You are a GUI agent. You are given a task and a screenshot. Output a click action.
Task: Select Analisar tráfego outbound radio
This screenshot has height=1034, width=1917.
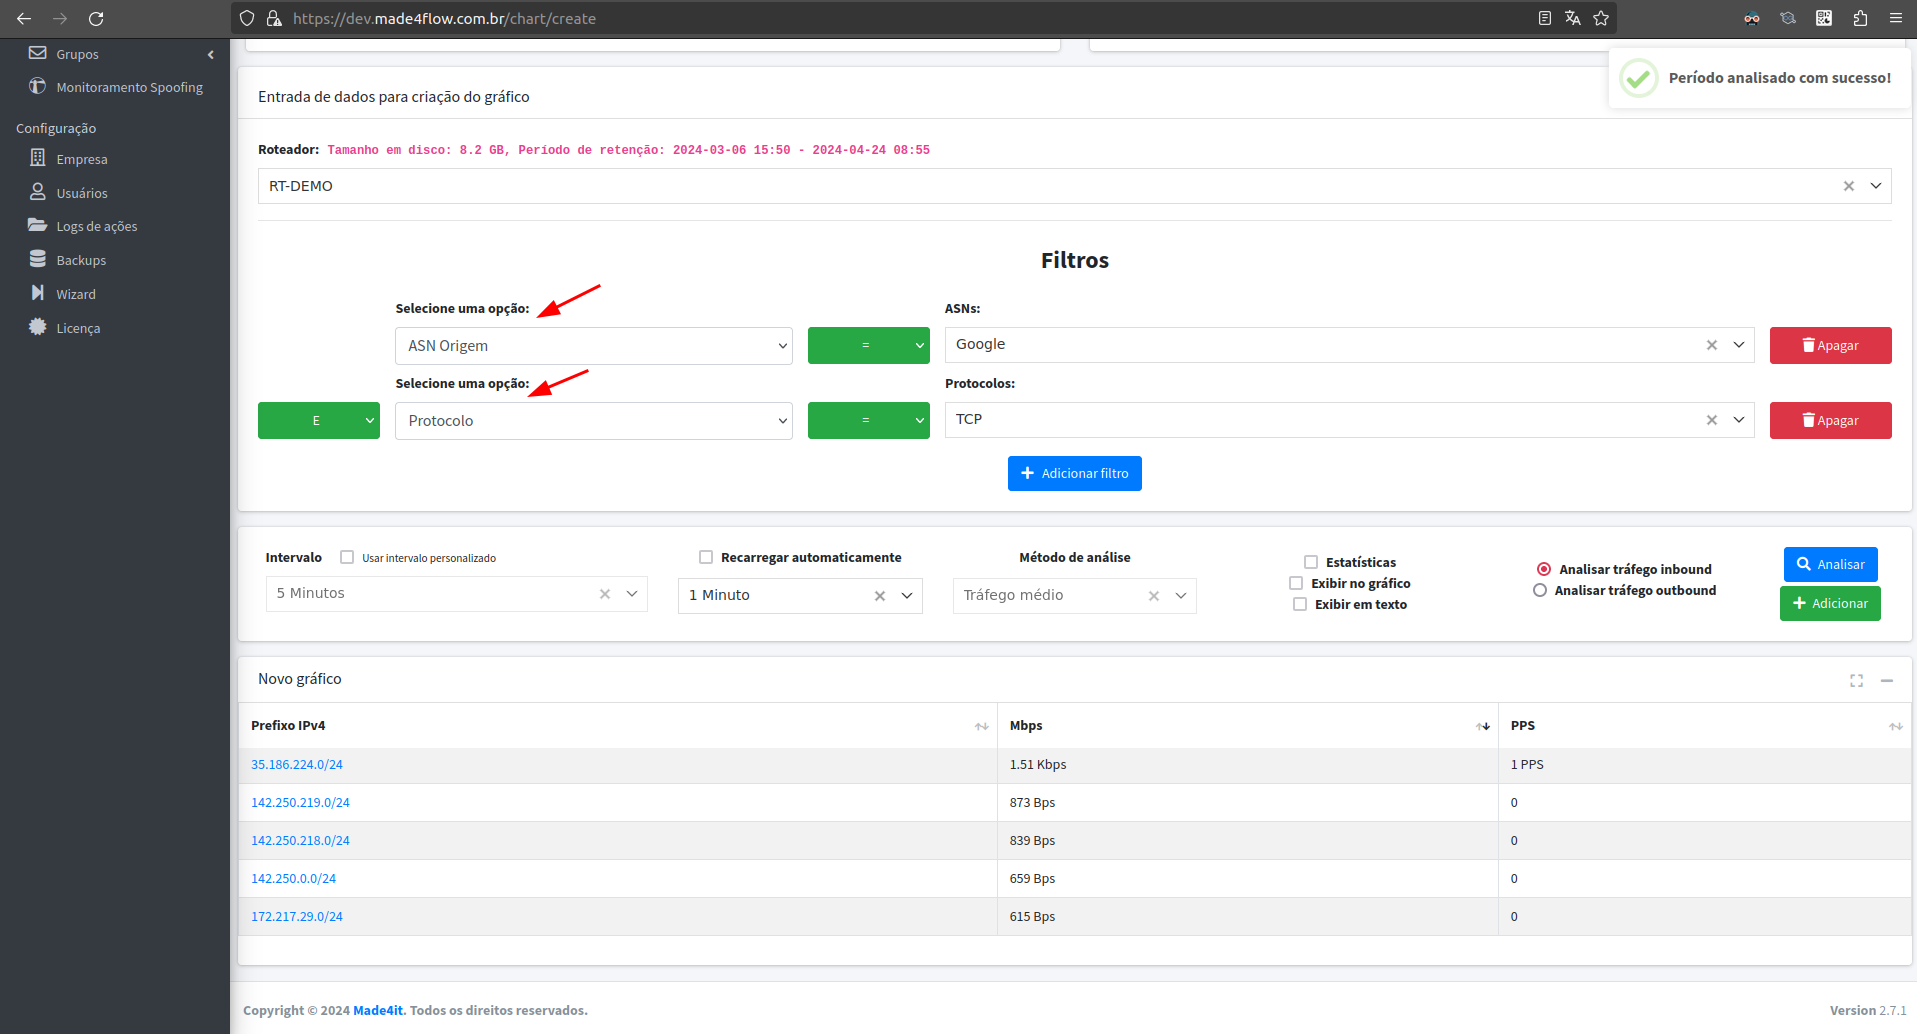point(1540,590)
